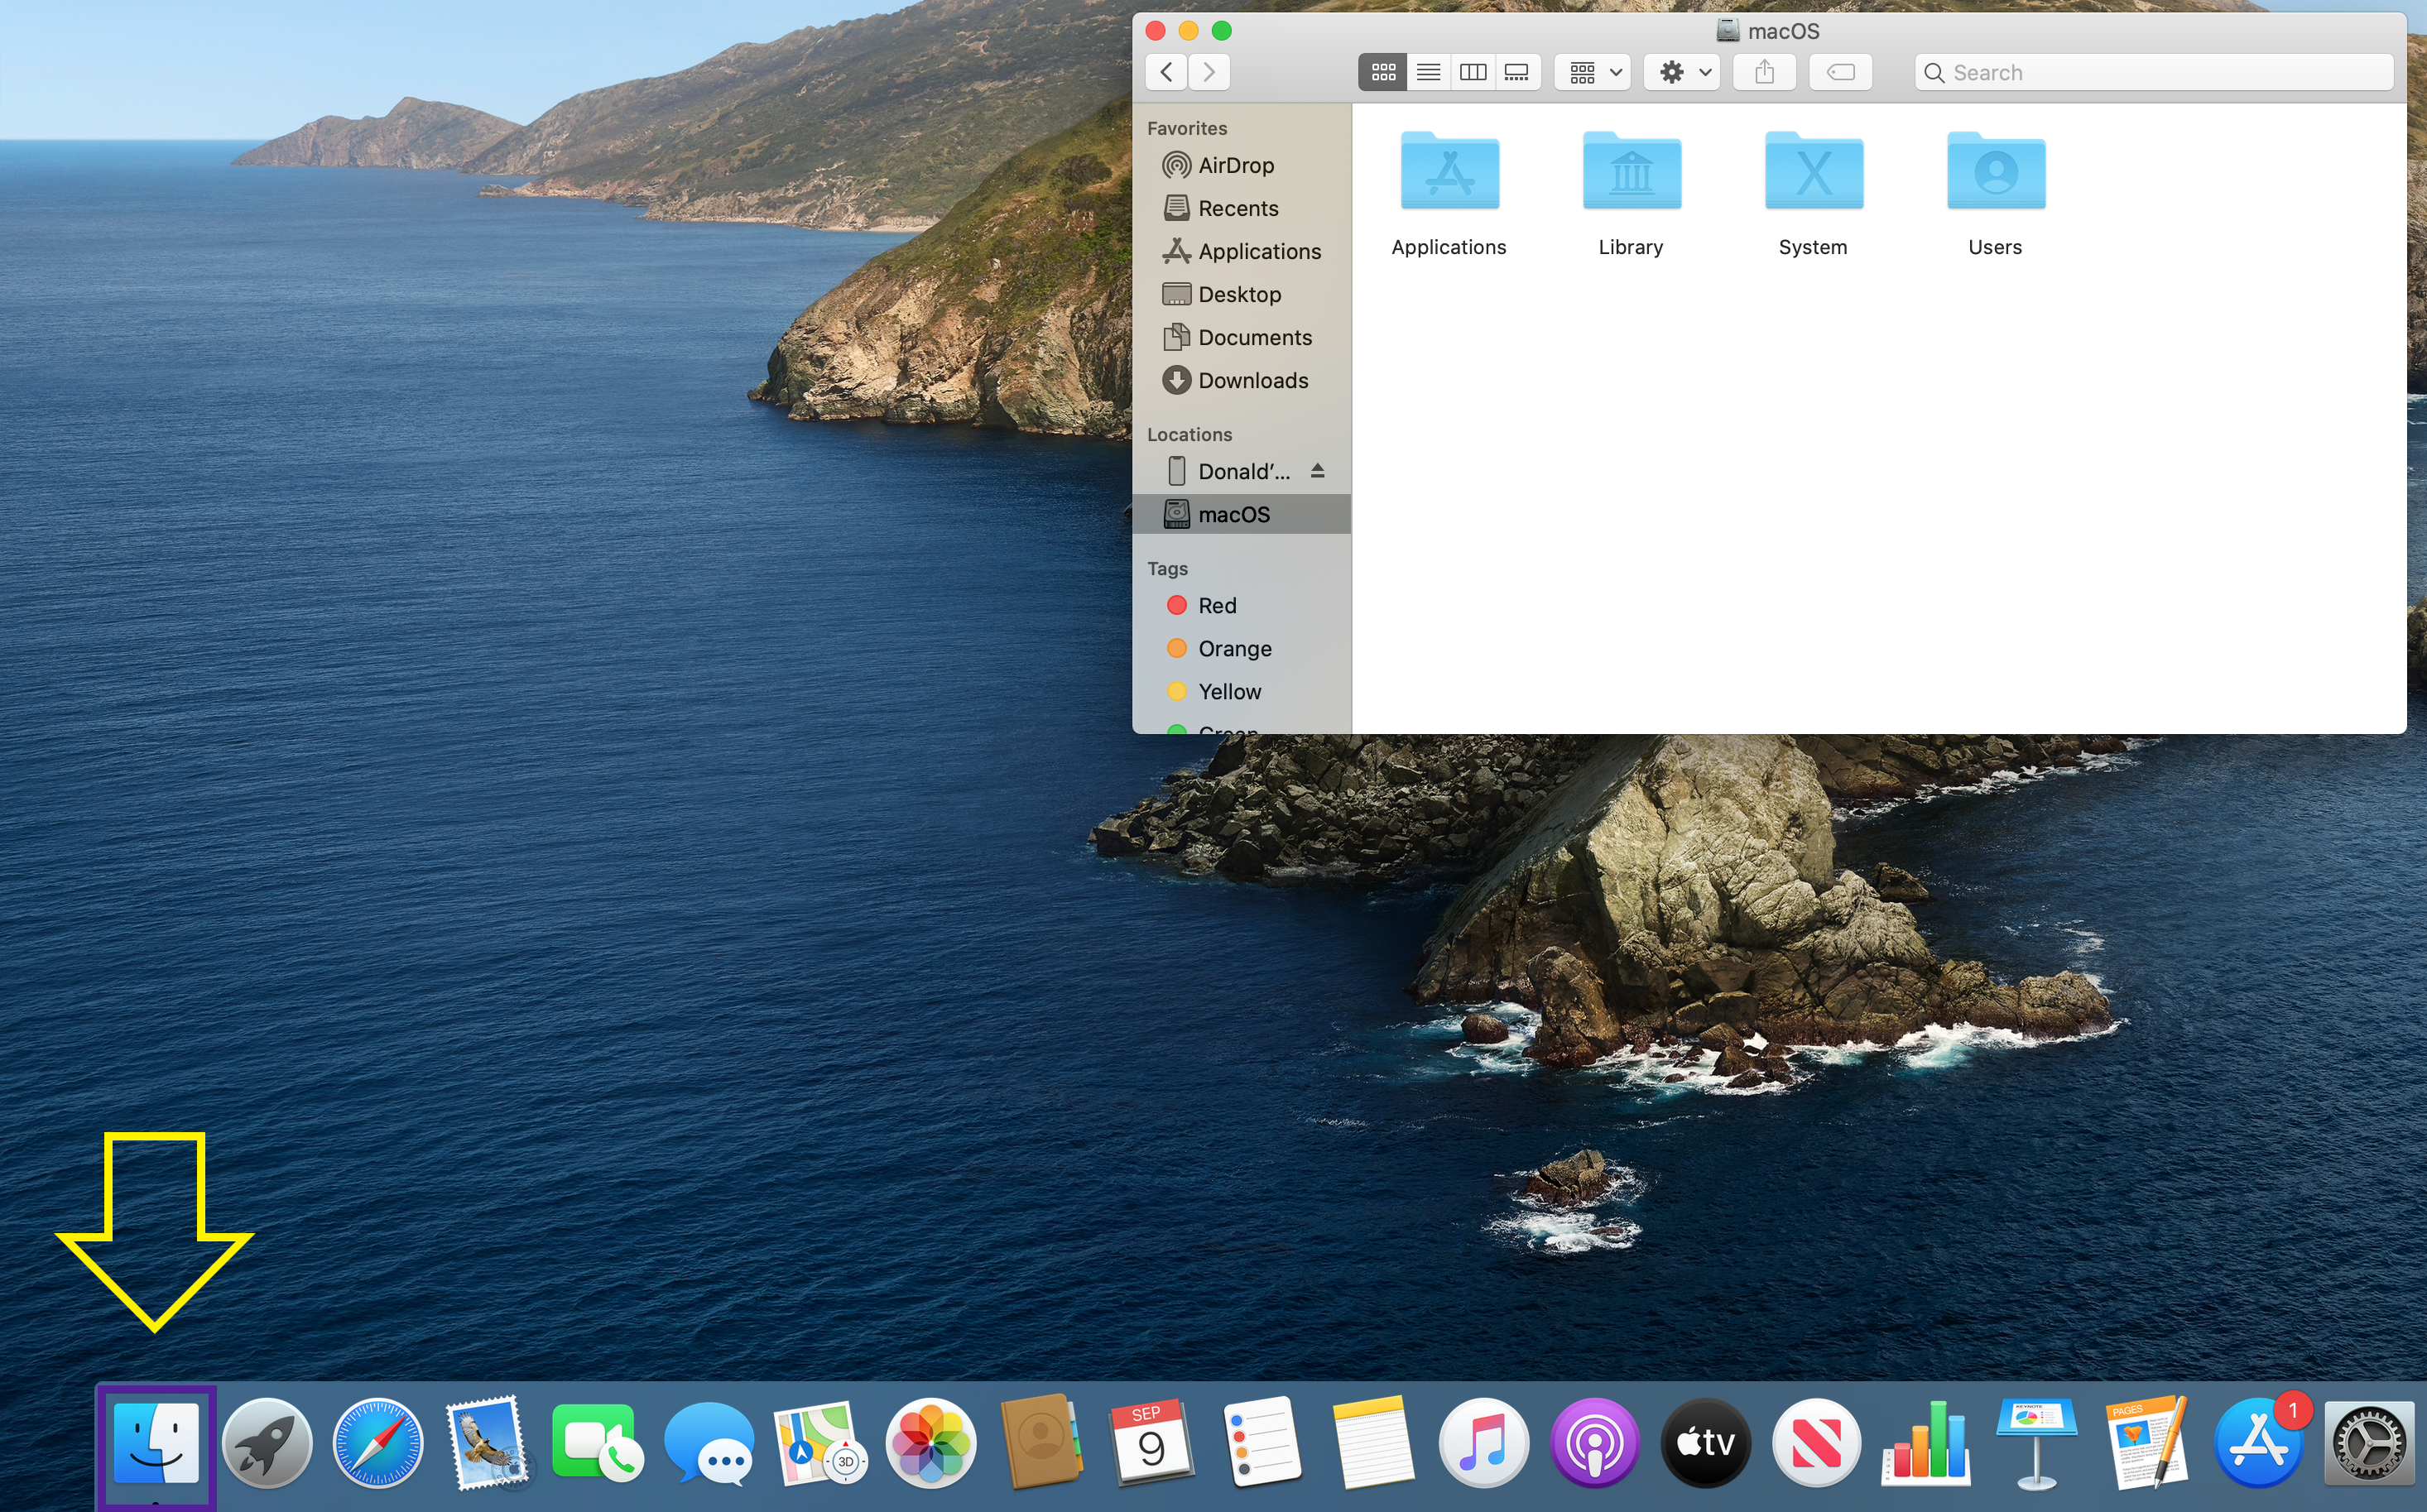Launch Apple TV from the Dock
The height and width of the screenshot is (1512, 2427).
point(1706,1443)
